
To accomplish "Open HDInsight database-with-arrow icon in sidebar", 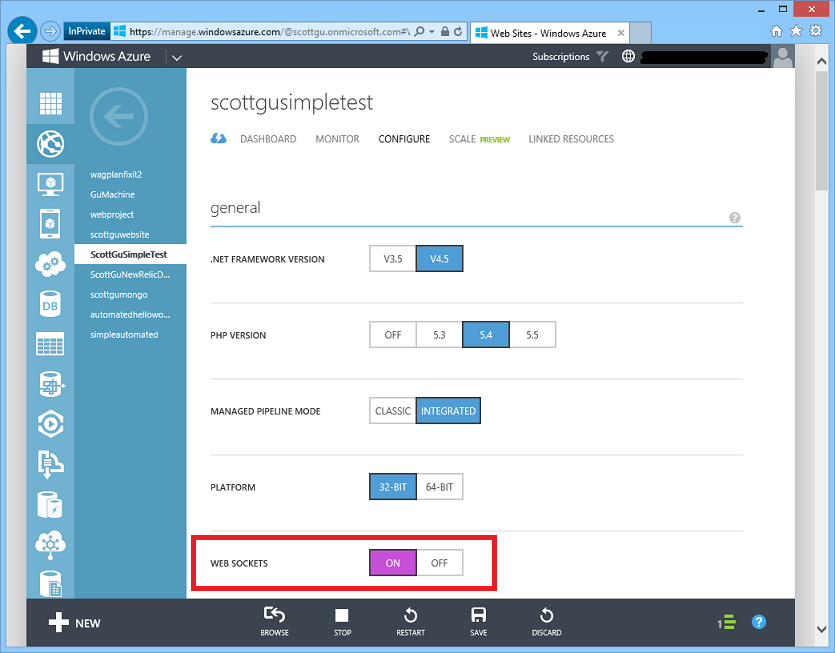I will (51, 384).
